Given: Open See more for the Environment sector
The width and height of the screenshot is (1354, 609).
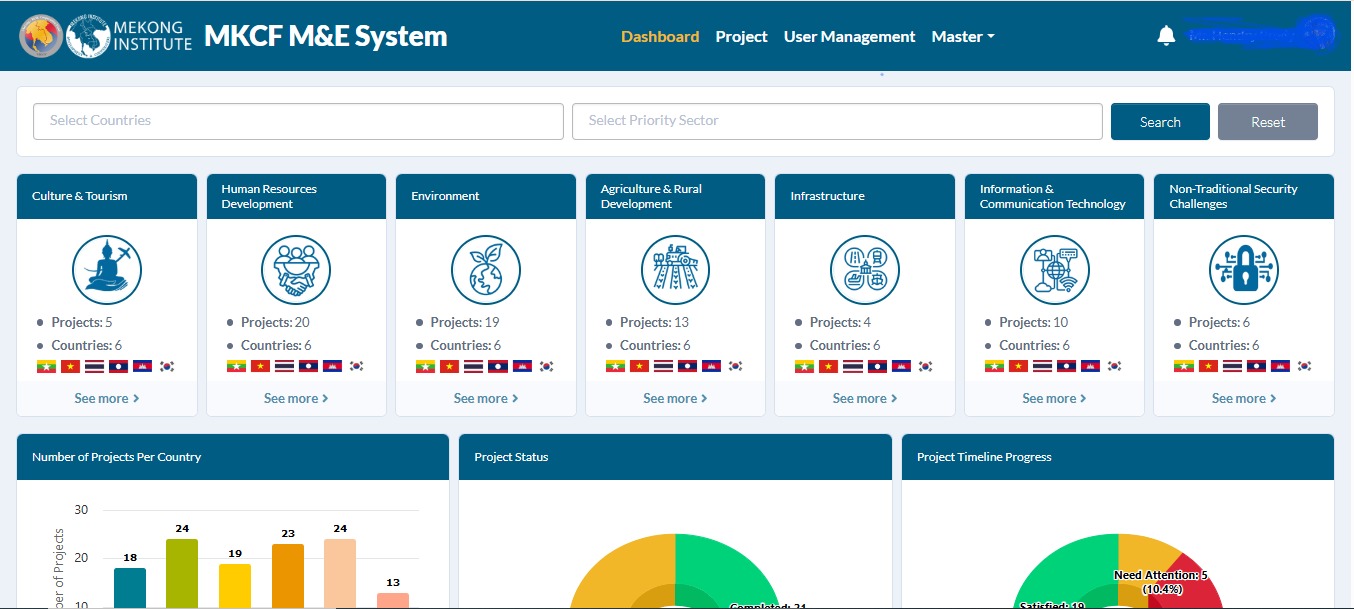Looking at the screenshot, I should [486, 398].
